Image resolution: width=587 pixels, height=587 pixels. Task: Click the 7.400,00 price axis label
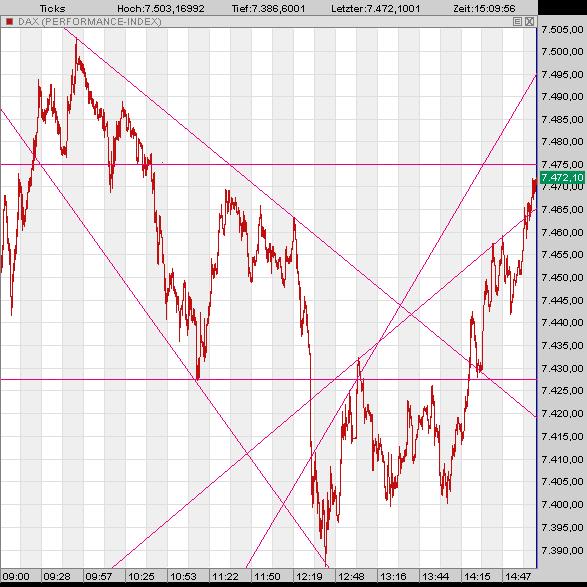[562, 505]
